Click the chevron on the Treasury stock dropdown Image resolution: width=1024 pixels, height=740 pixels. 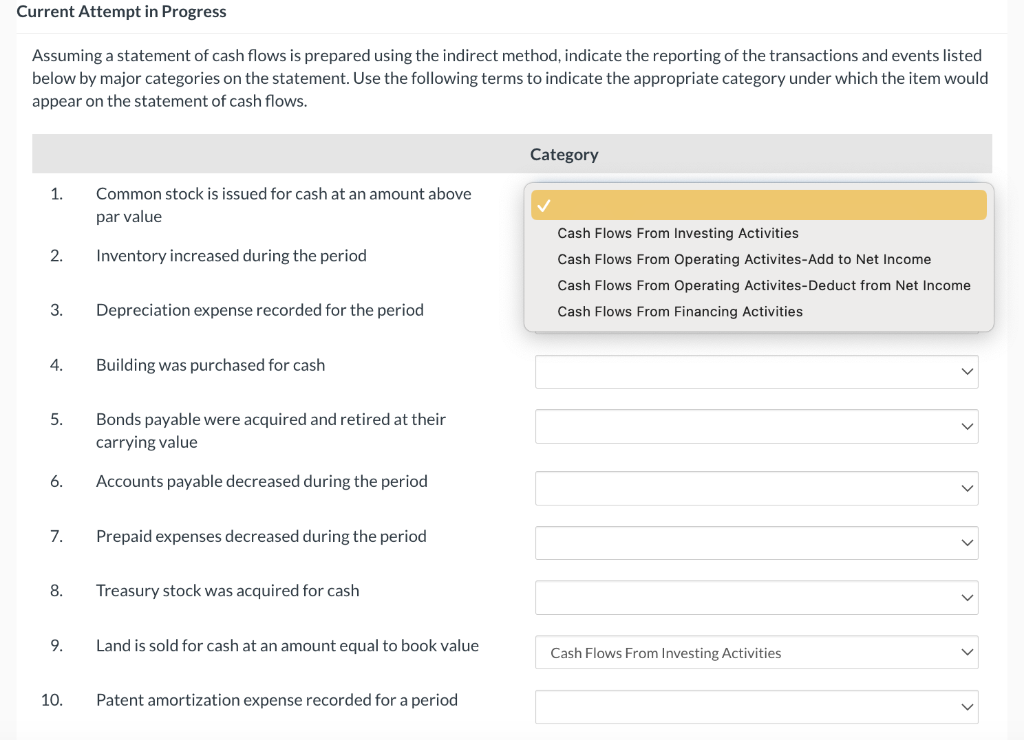tap(967, 597)
